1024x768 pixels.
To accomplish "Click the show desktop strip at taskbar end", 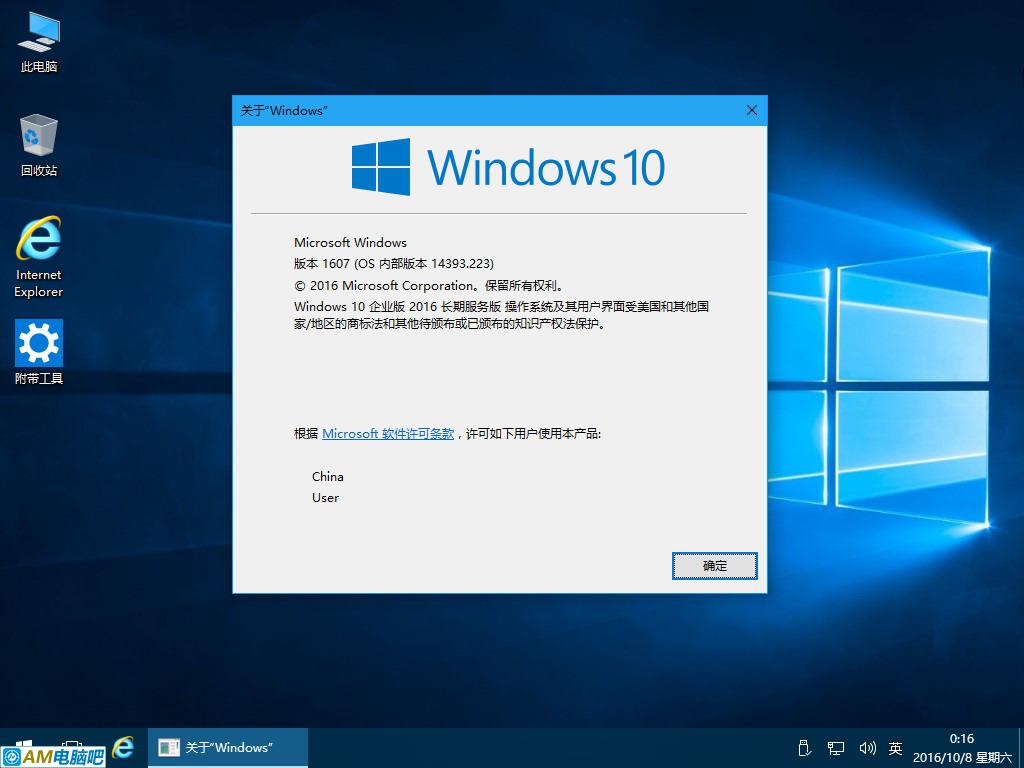I will pyautogui.click(x=1021, y=748).
